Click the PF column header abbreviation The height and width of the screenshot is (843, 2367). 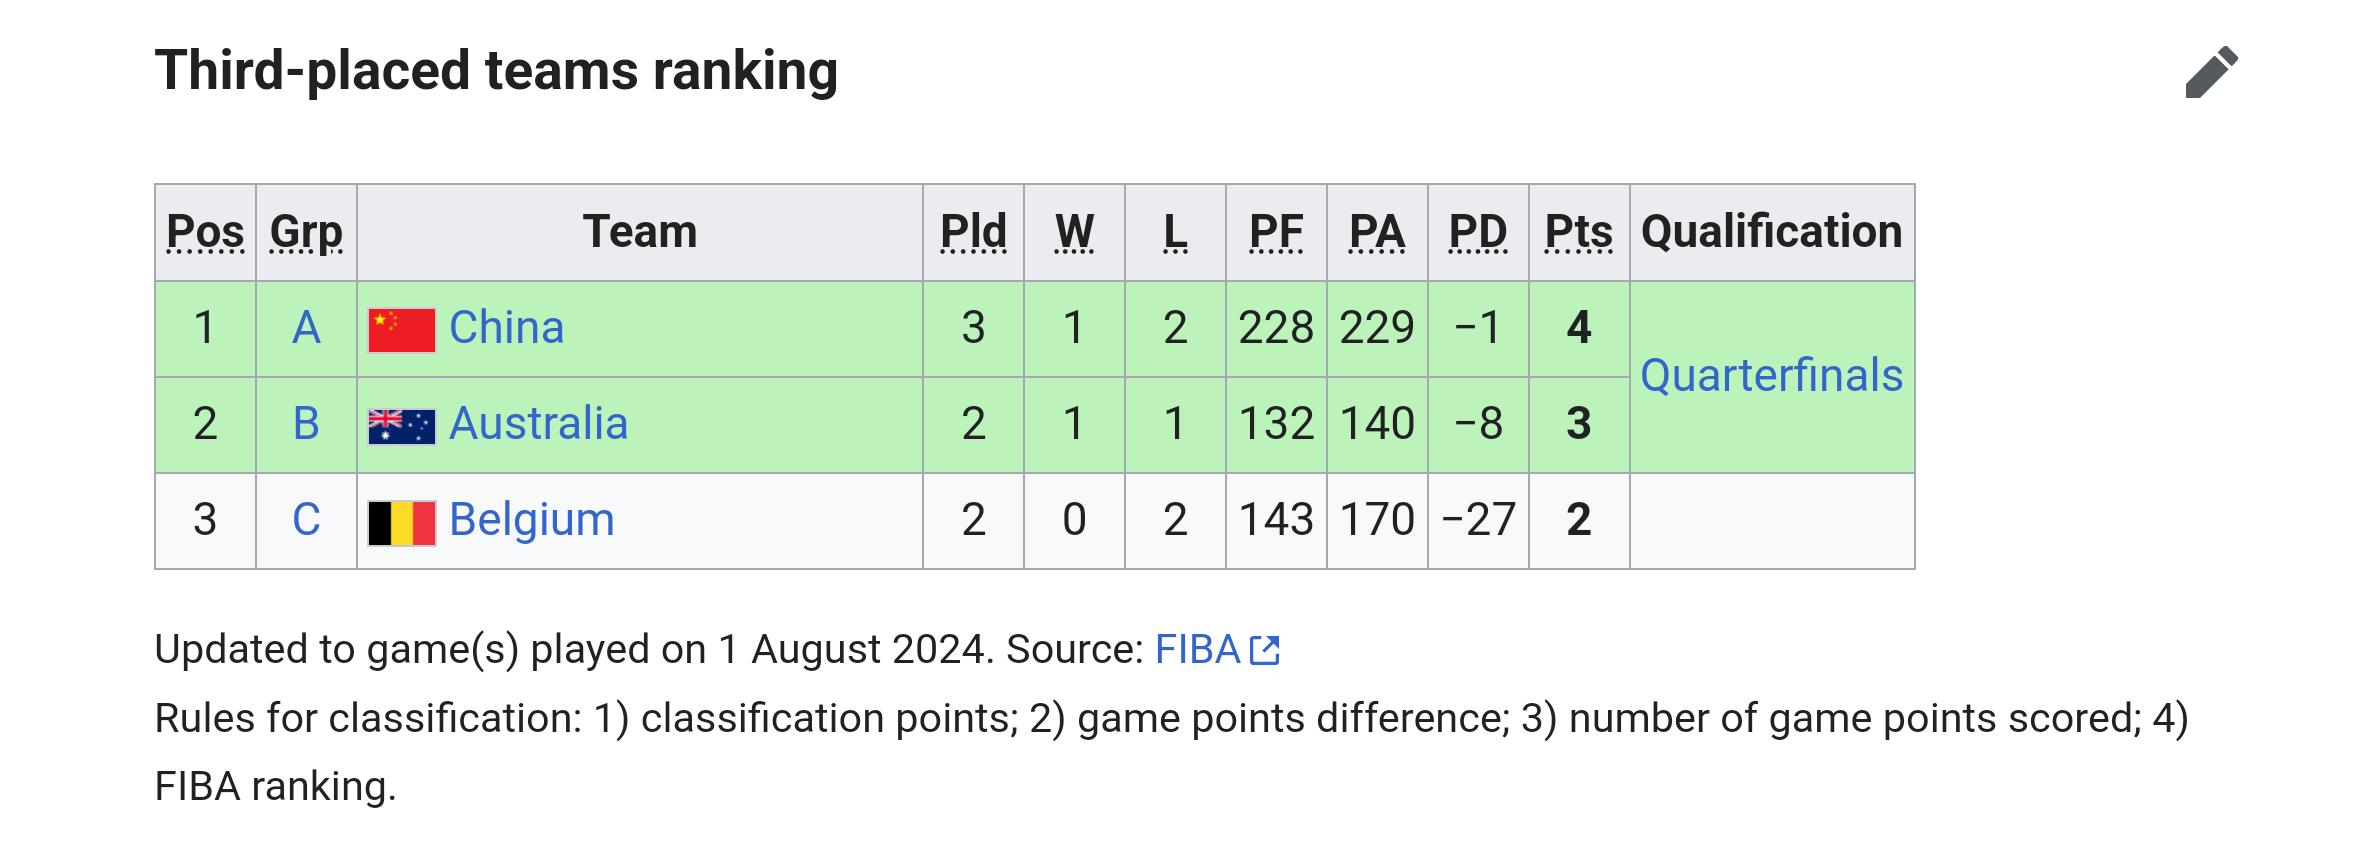pos(1276,232)
